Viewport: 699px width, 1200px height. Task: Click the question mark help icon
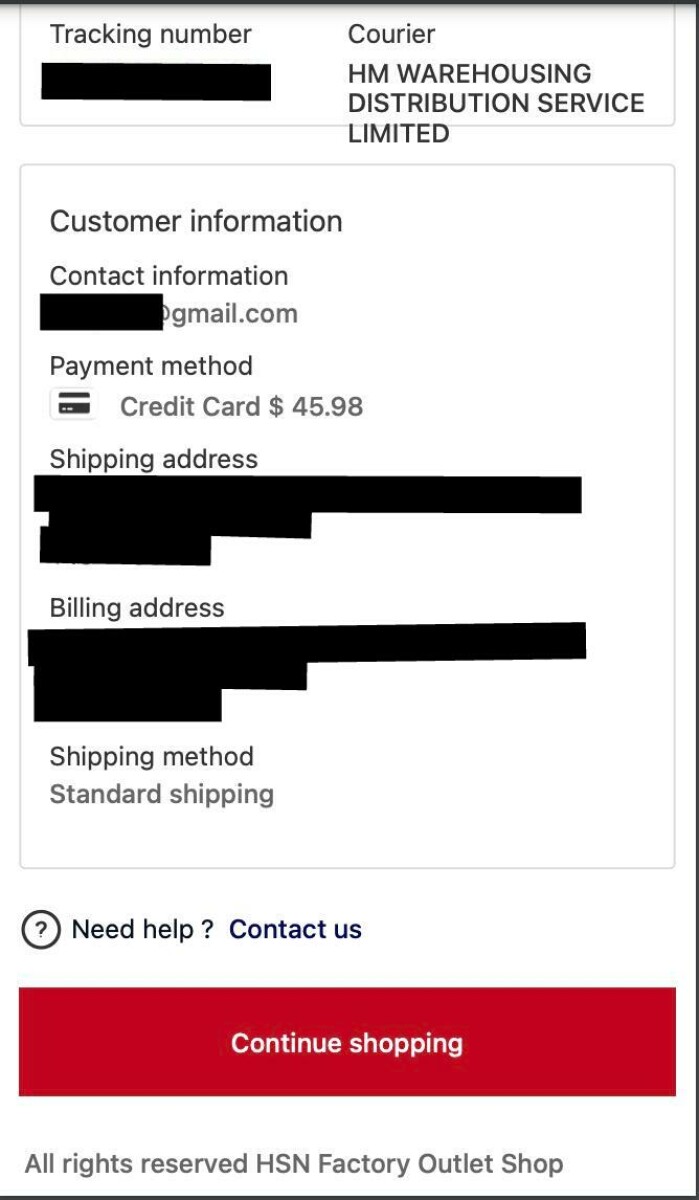pos(40,930)
